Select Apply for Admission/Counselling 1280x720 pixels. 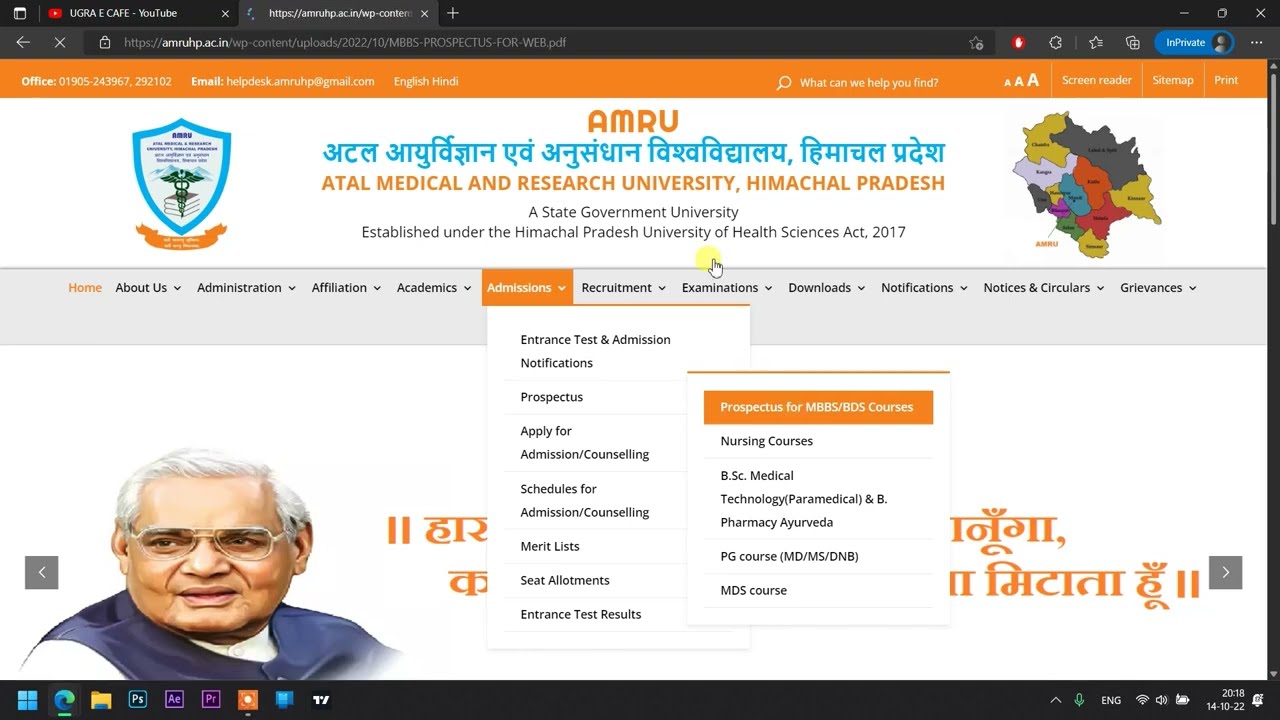[x=585, y=443]
